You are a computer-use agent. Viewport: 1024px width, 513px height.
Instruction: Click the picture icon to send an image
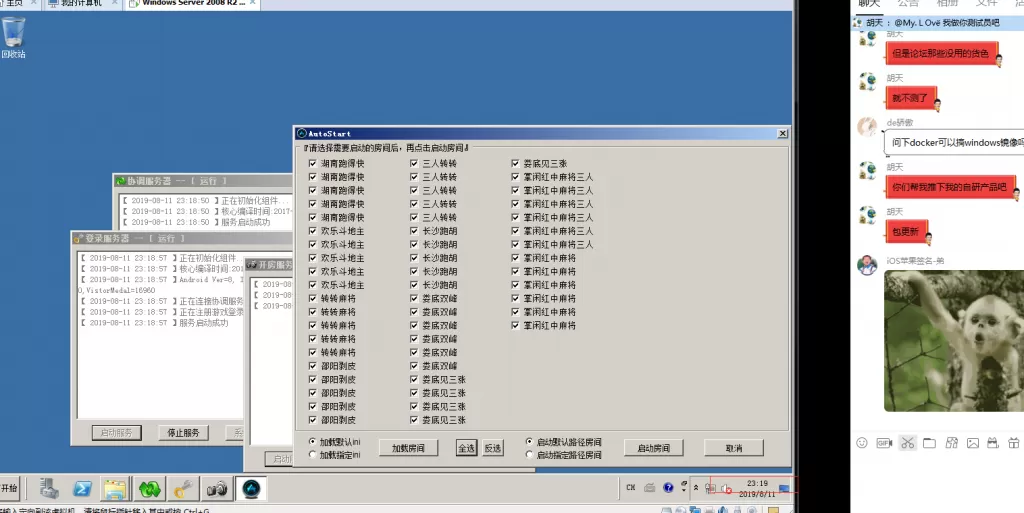point(972,442)
